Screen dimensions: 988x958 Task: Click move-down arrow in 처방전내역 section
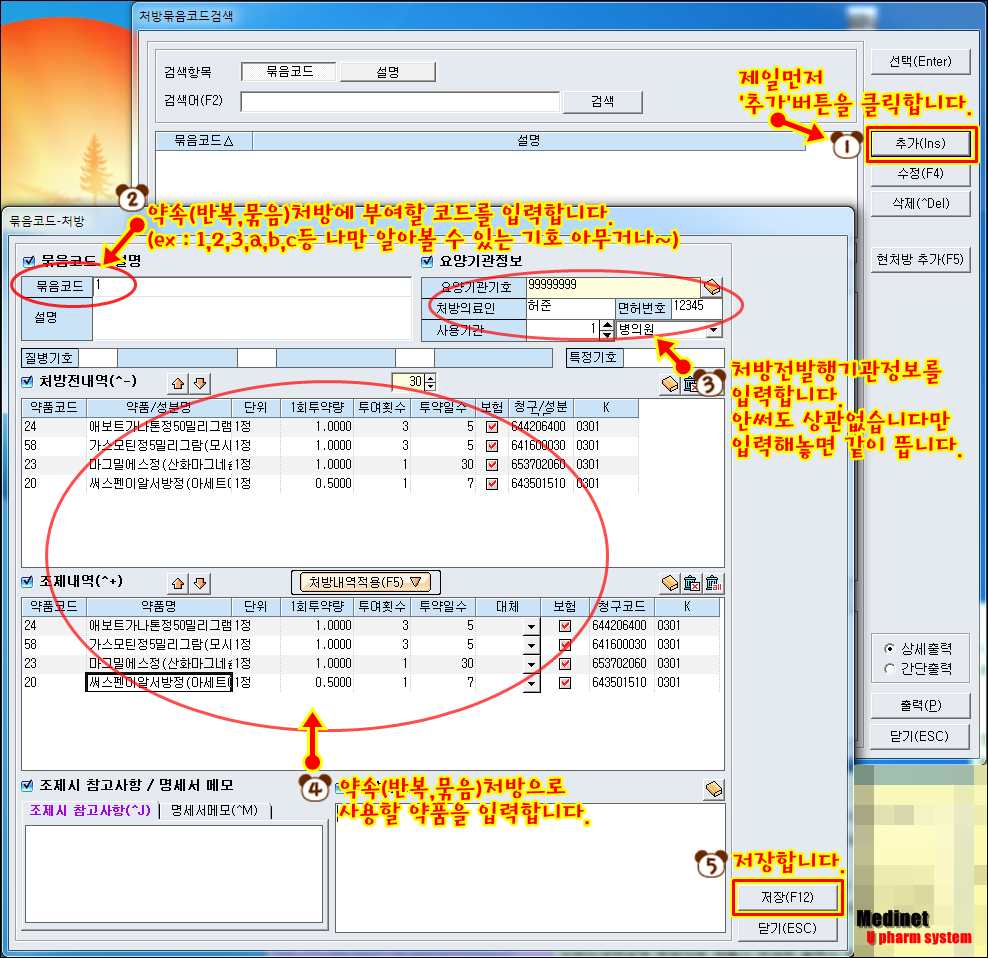[200, 382]
